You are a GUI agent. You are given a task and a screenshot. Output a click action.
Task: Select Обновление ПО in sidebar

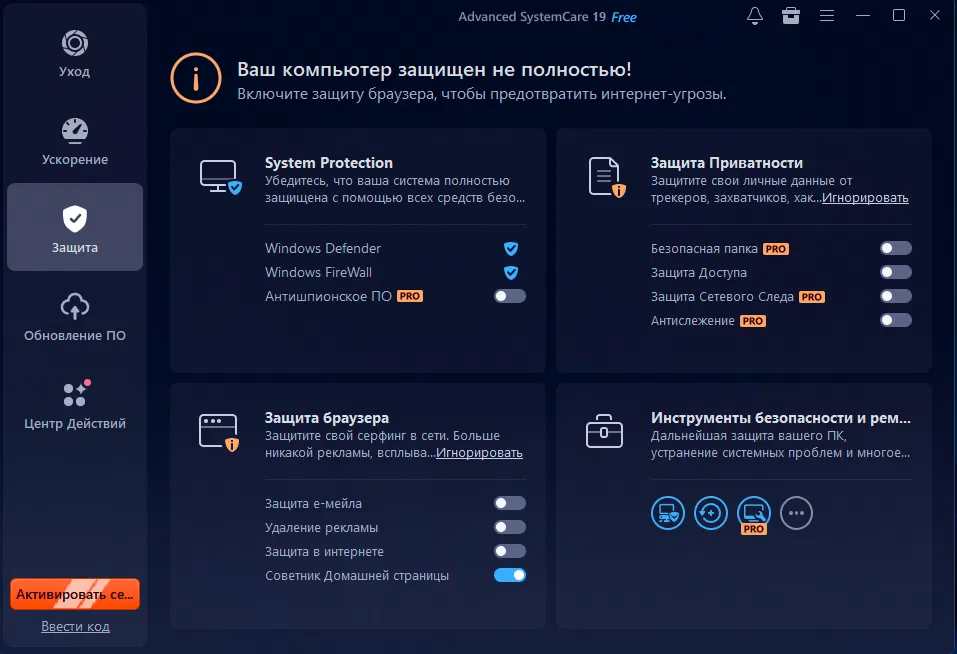coord(75,318)
